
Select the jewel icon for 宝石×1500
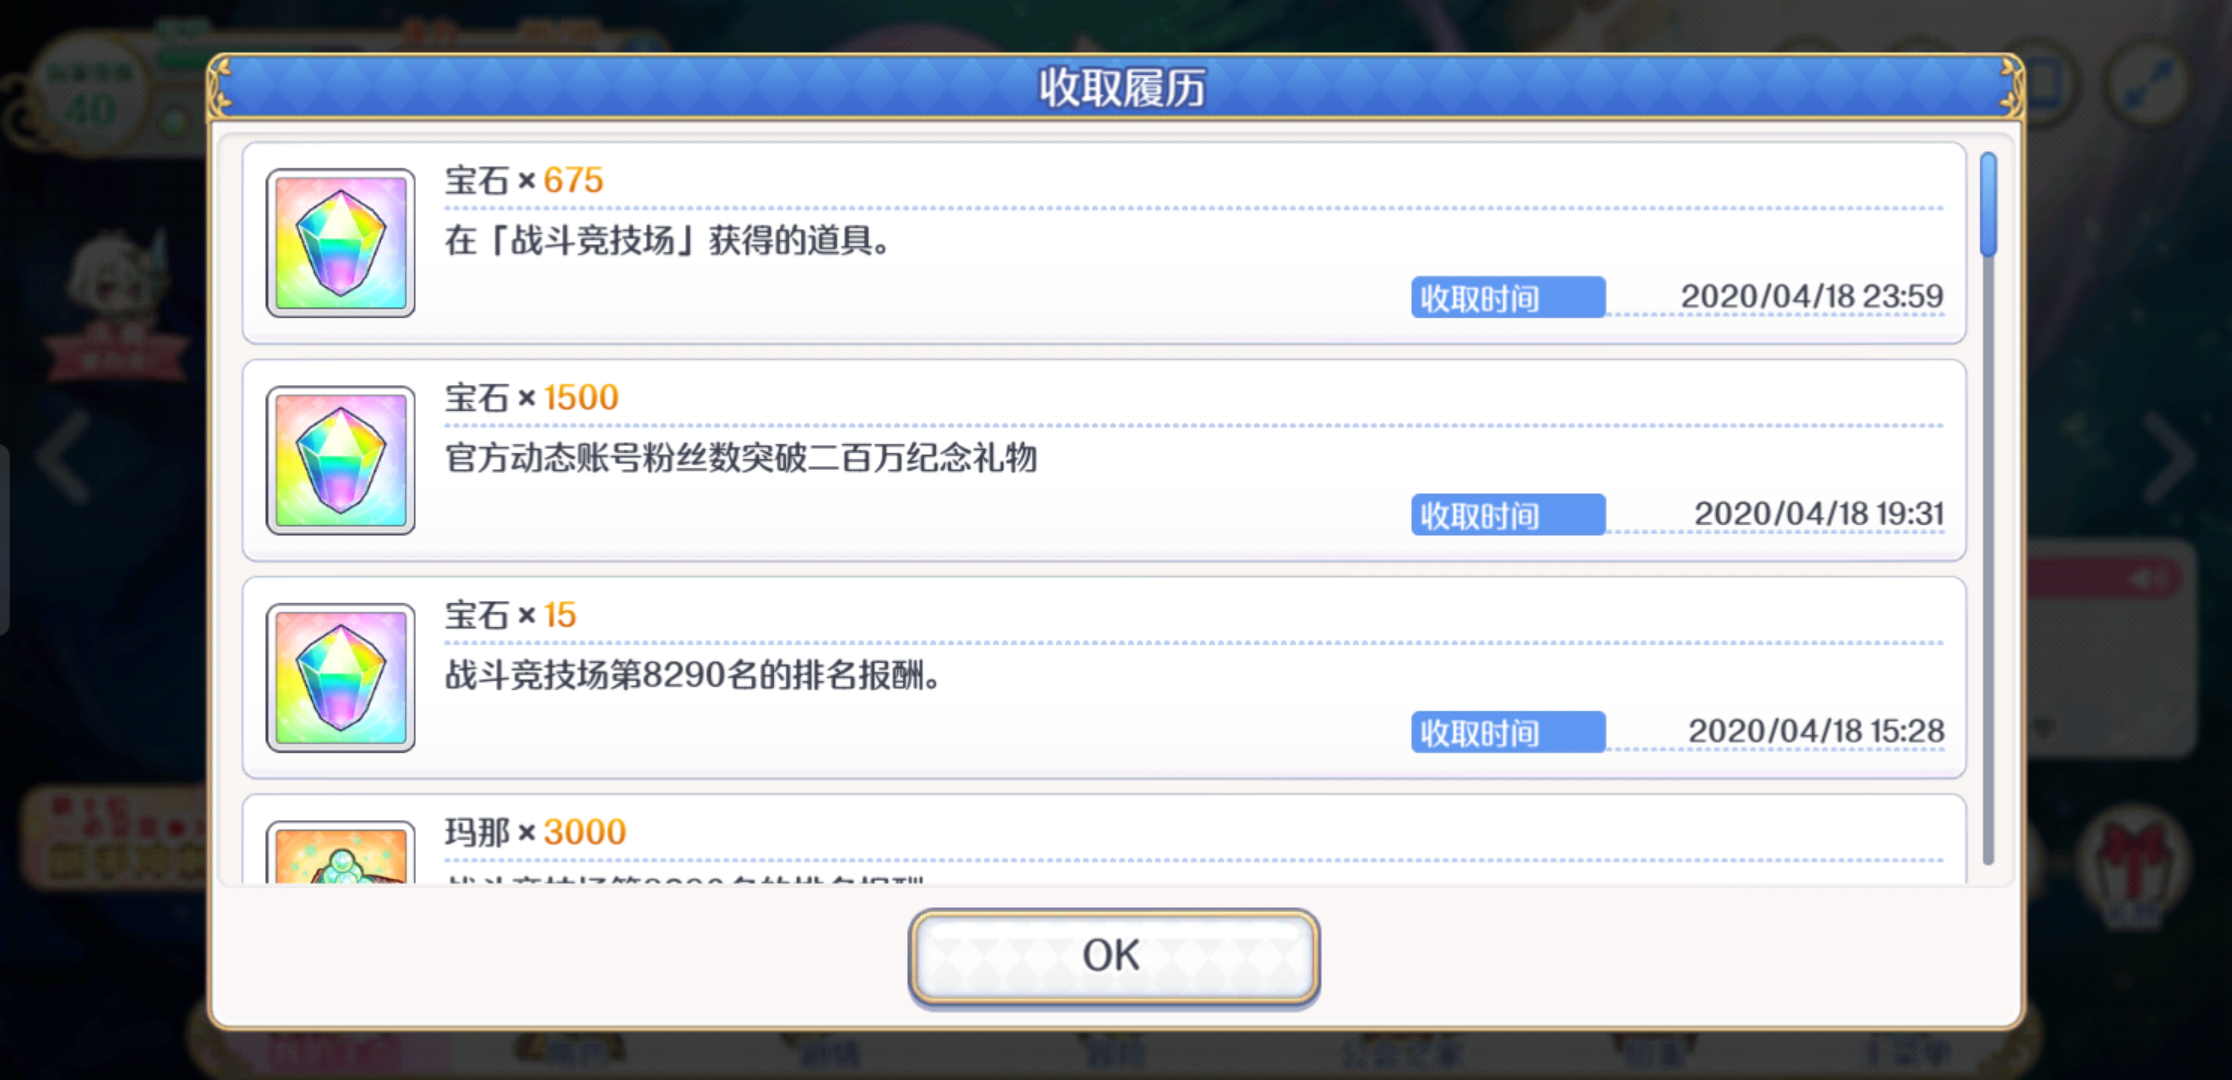tap(341, 460)
